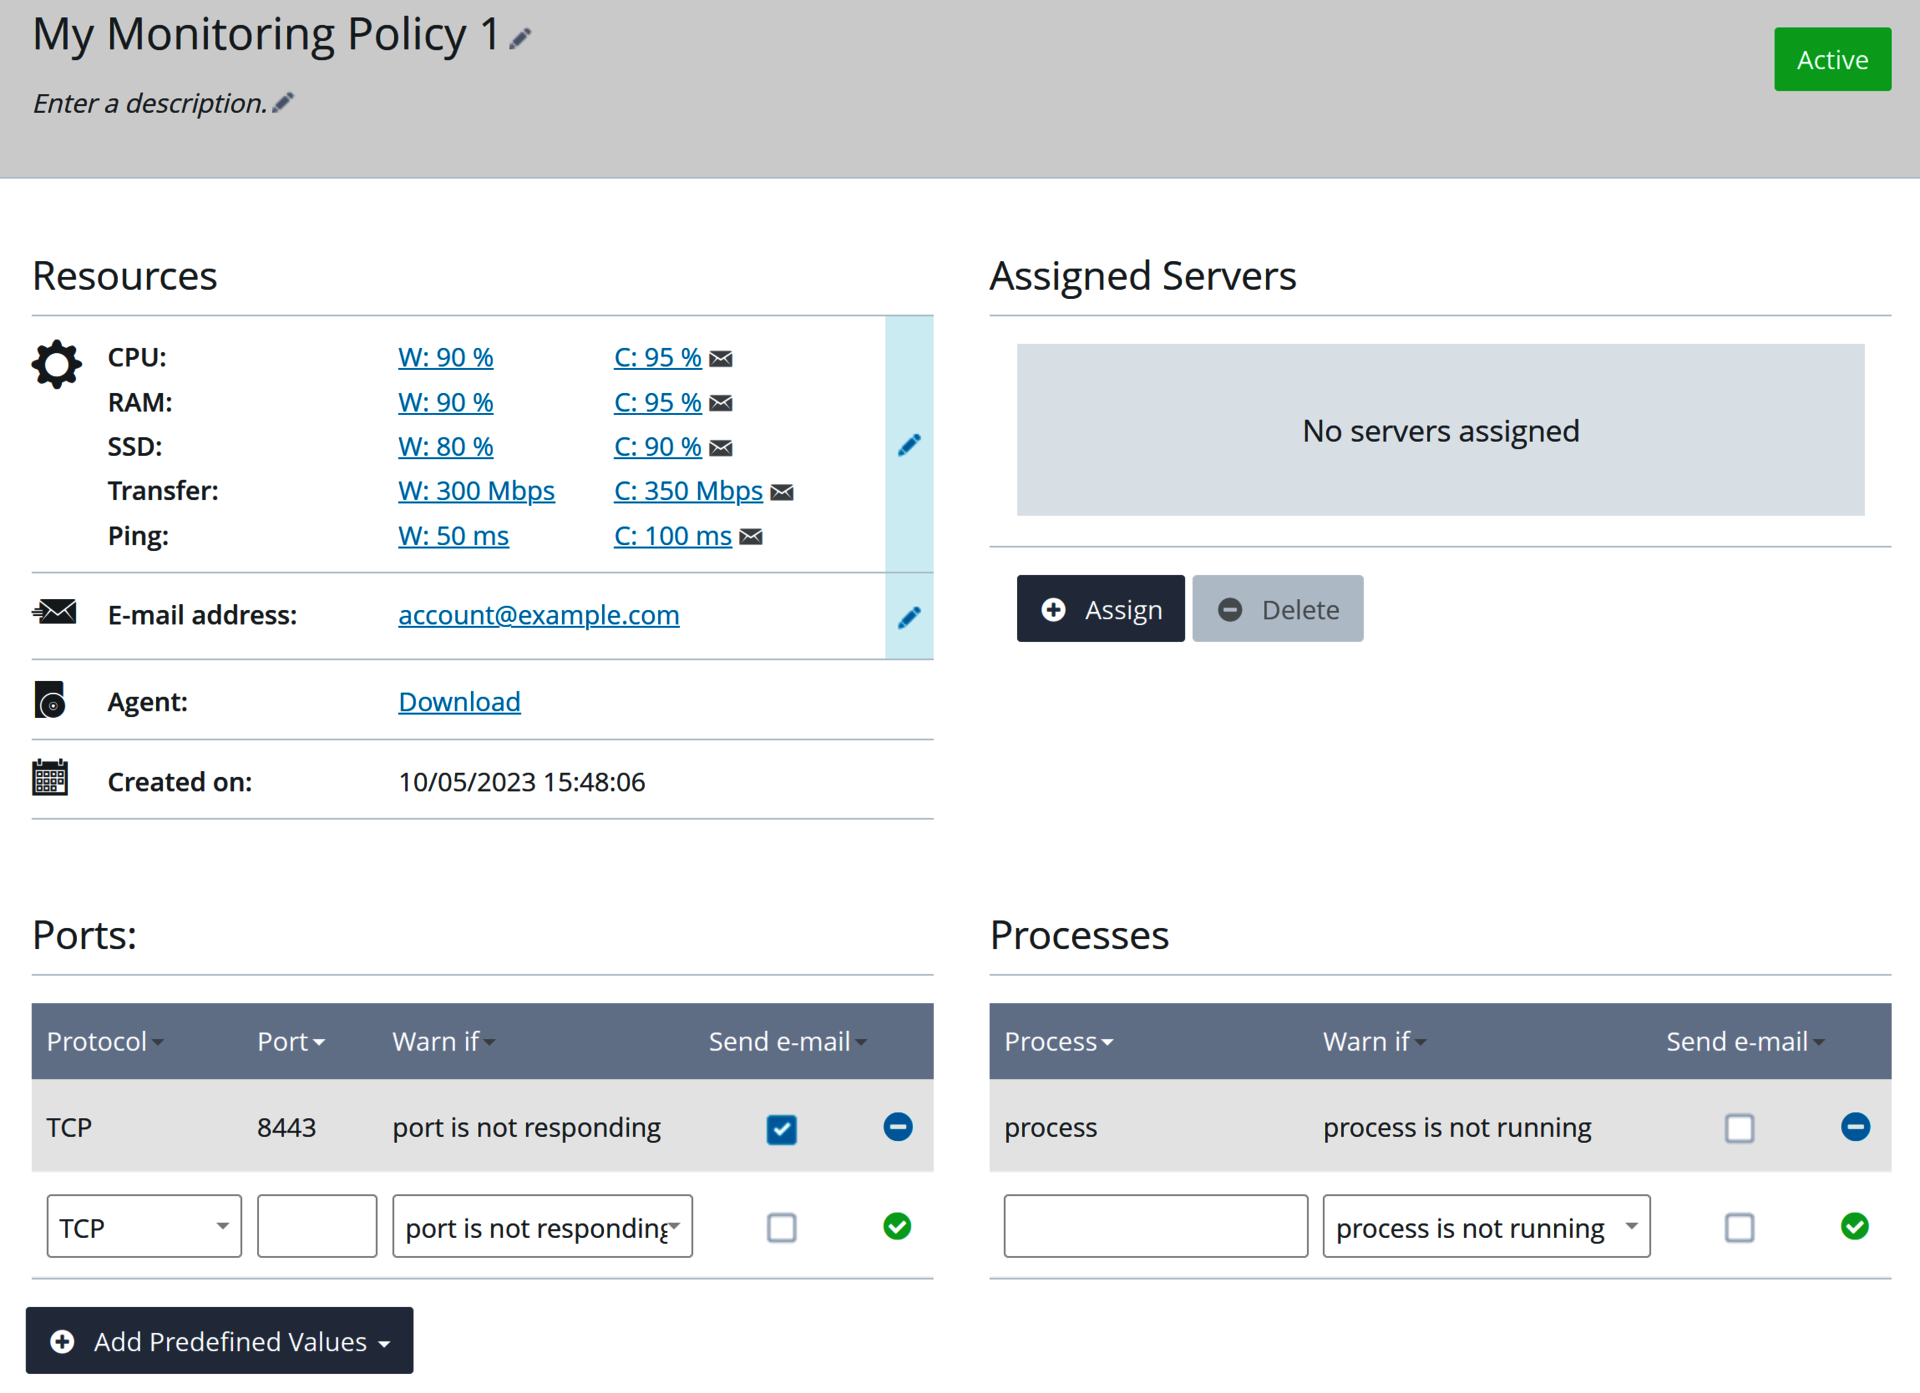Expand Add Predefined Values menu
The height and width of the screenshot is (1393, 1920).
pyautogui.click(x=219, y=1341)
